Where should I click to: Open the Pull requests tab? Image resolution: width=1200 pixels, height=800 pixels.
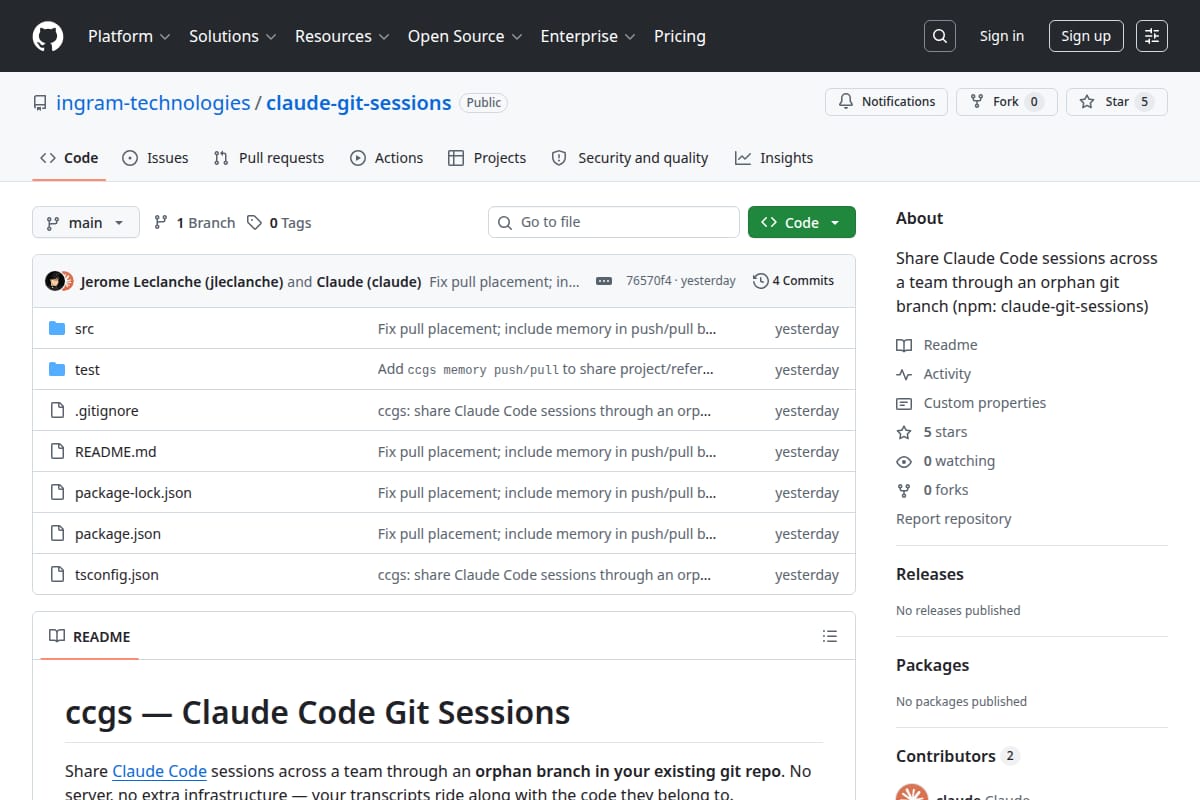pyautogui.click(x=269, y=158)
